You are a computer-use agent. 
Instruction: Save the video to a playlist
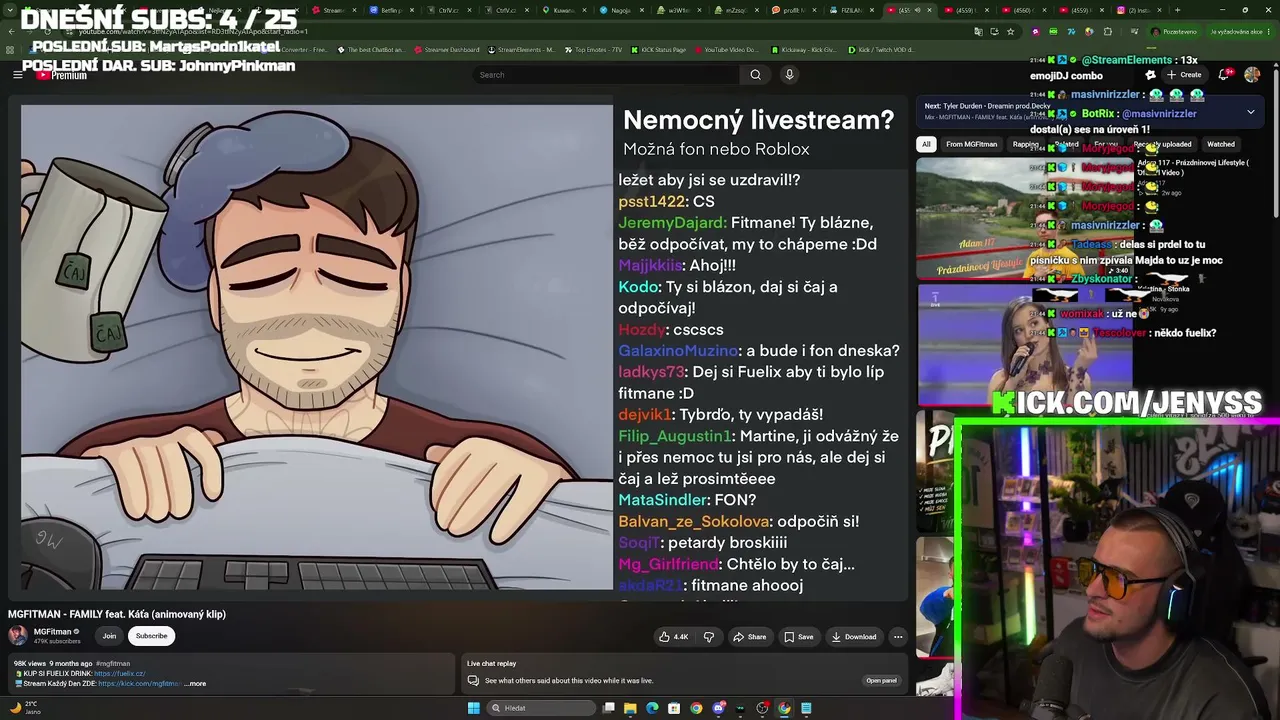[798, 637]
